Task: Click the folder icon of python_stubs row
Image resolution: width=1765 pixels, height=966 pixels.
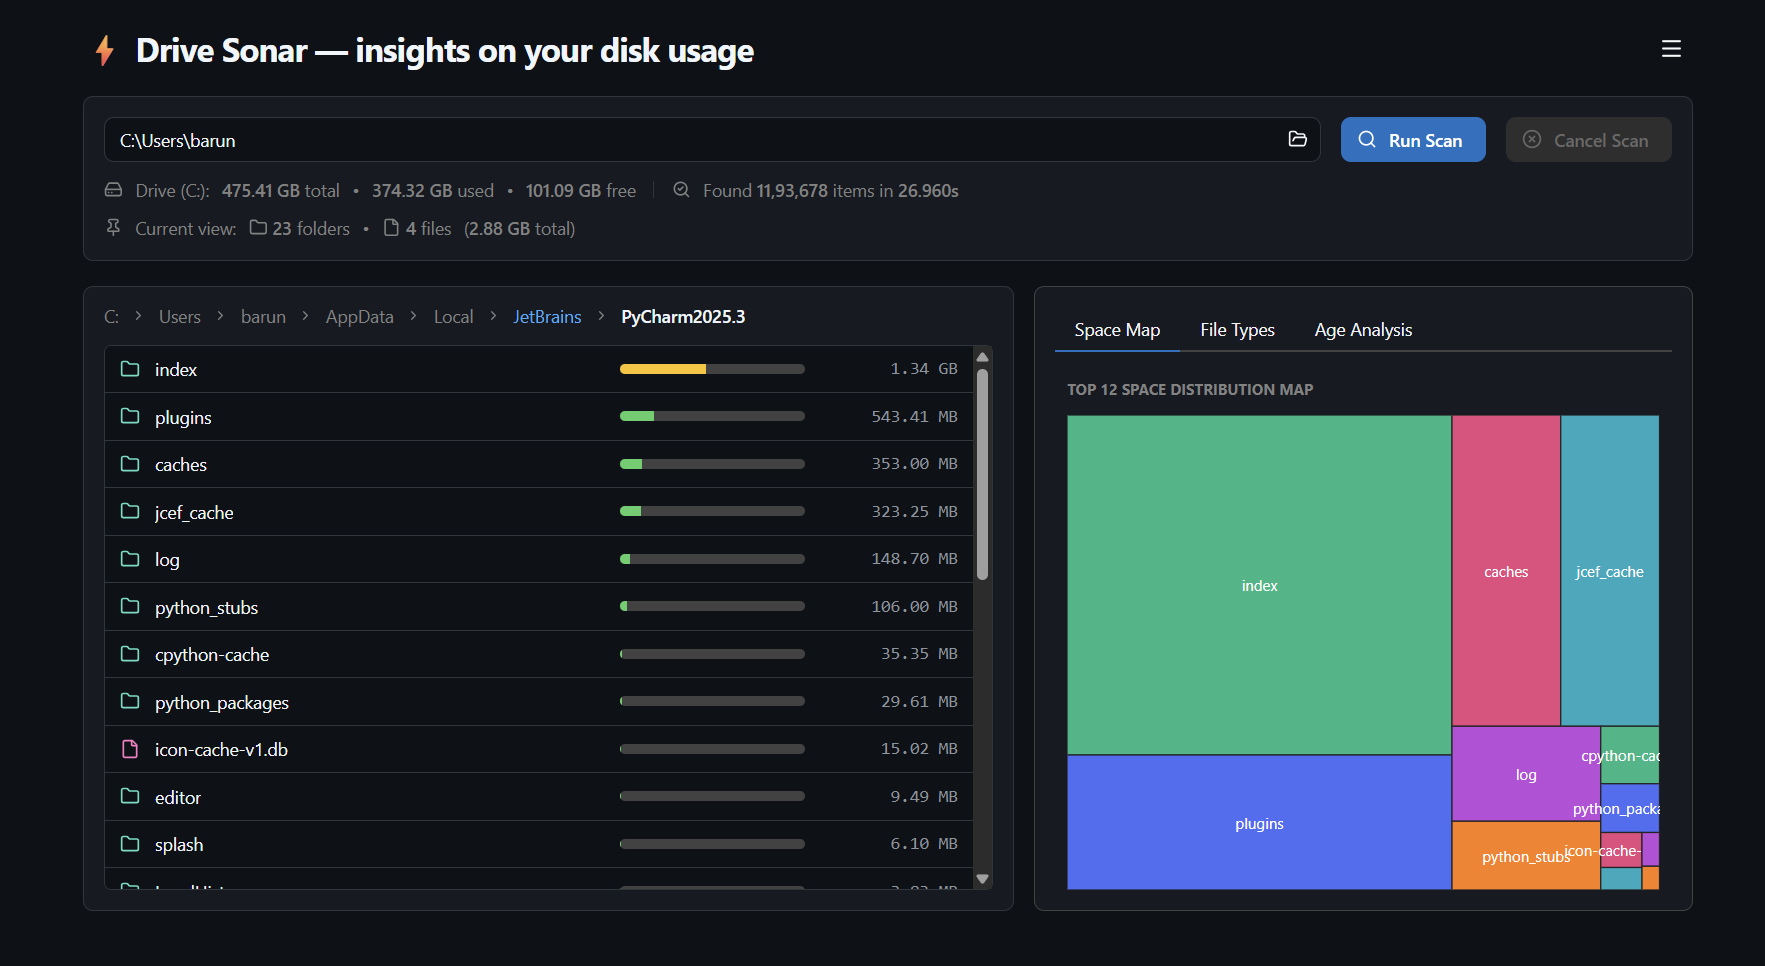Action: click(130, 606)
